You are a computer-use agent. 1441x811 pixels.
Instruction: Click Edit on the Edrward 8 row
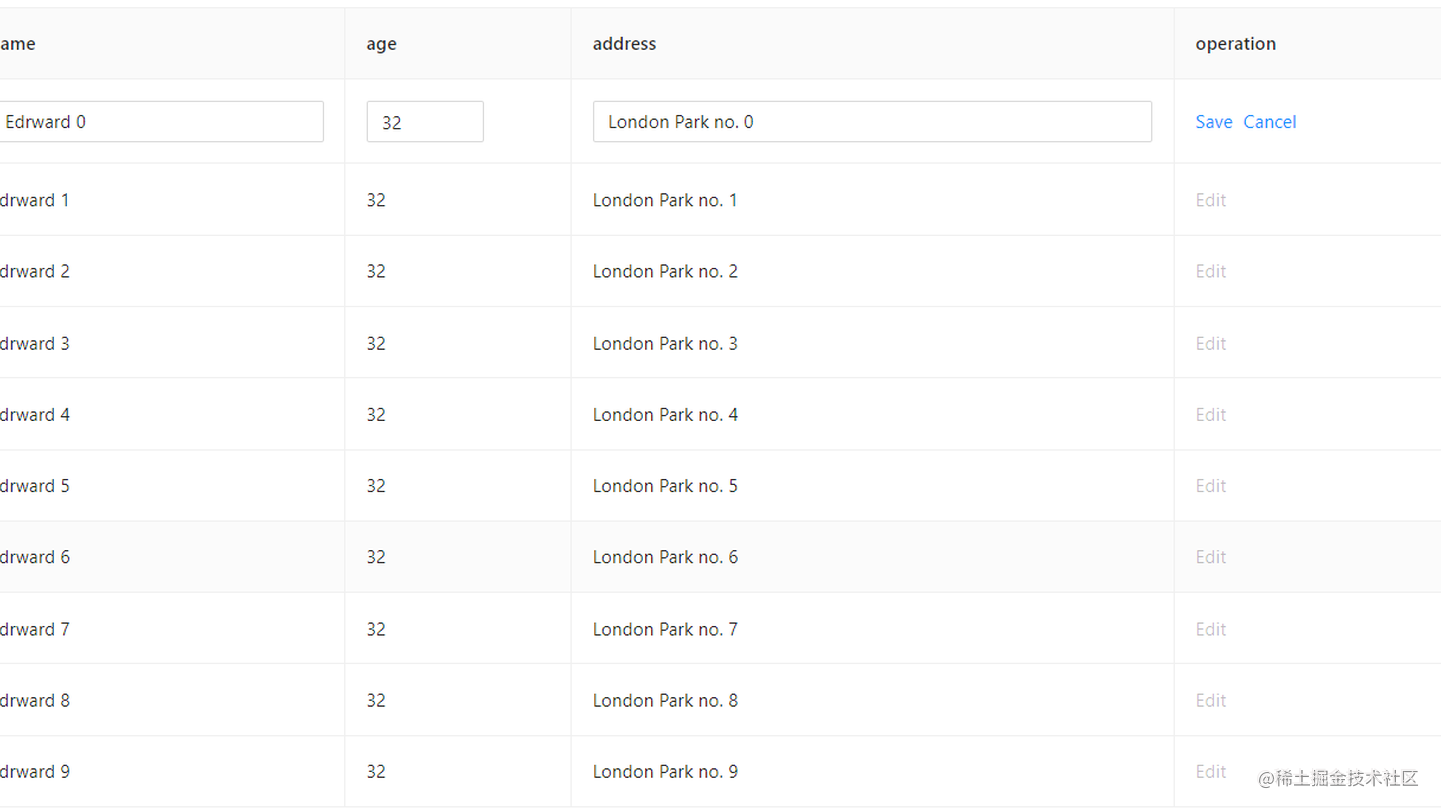pos(1210,700)
